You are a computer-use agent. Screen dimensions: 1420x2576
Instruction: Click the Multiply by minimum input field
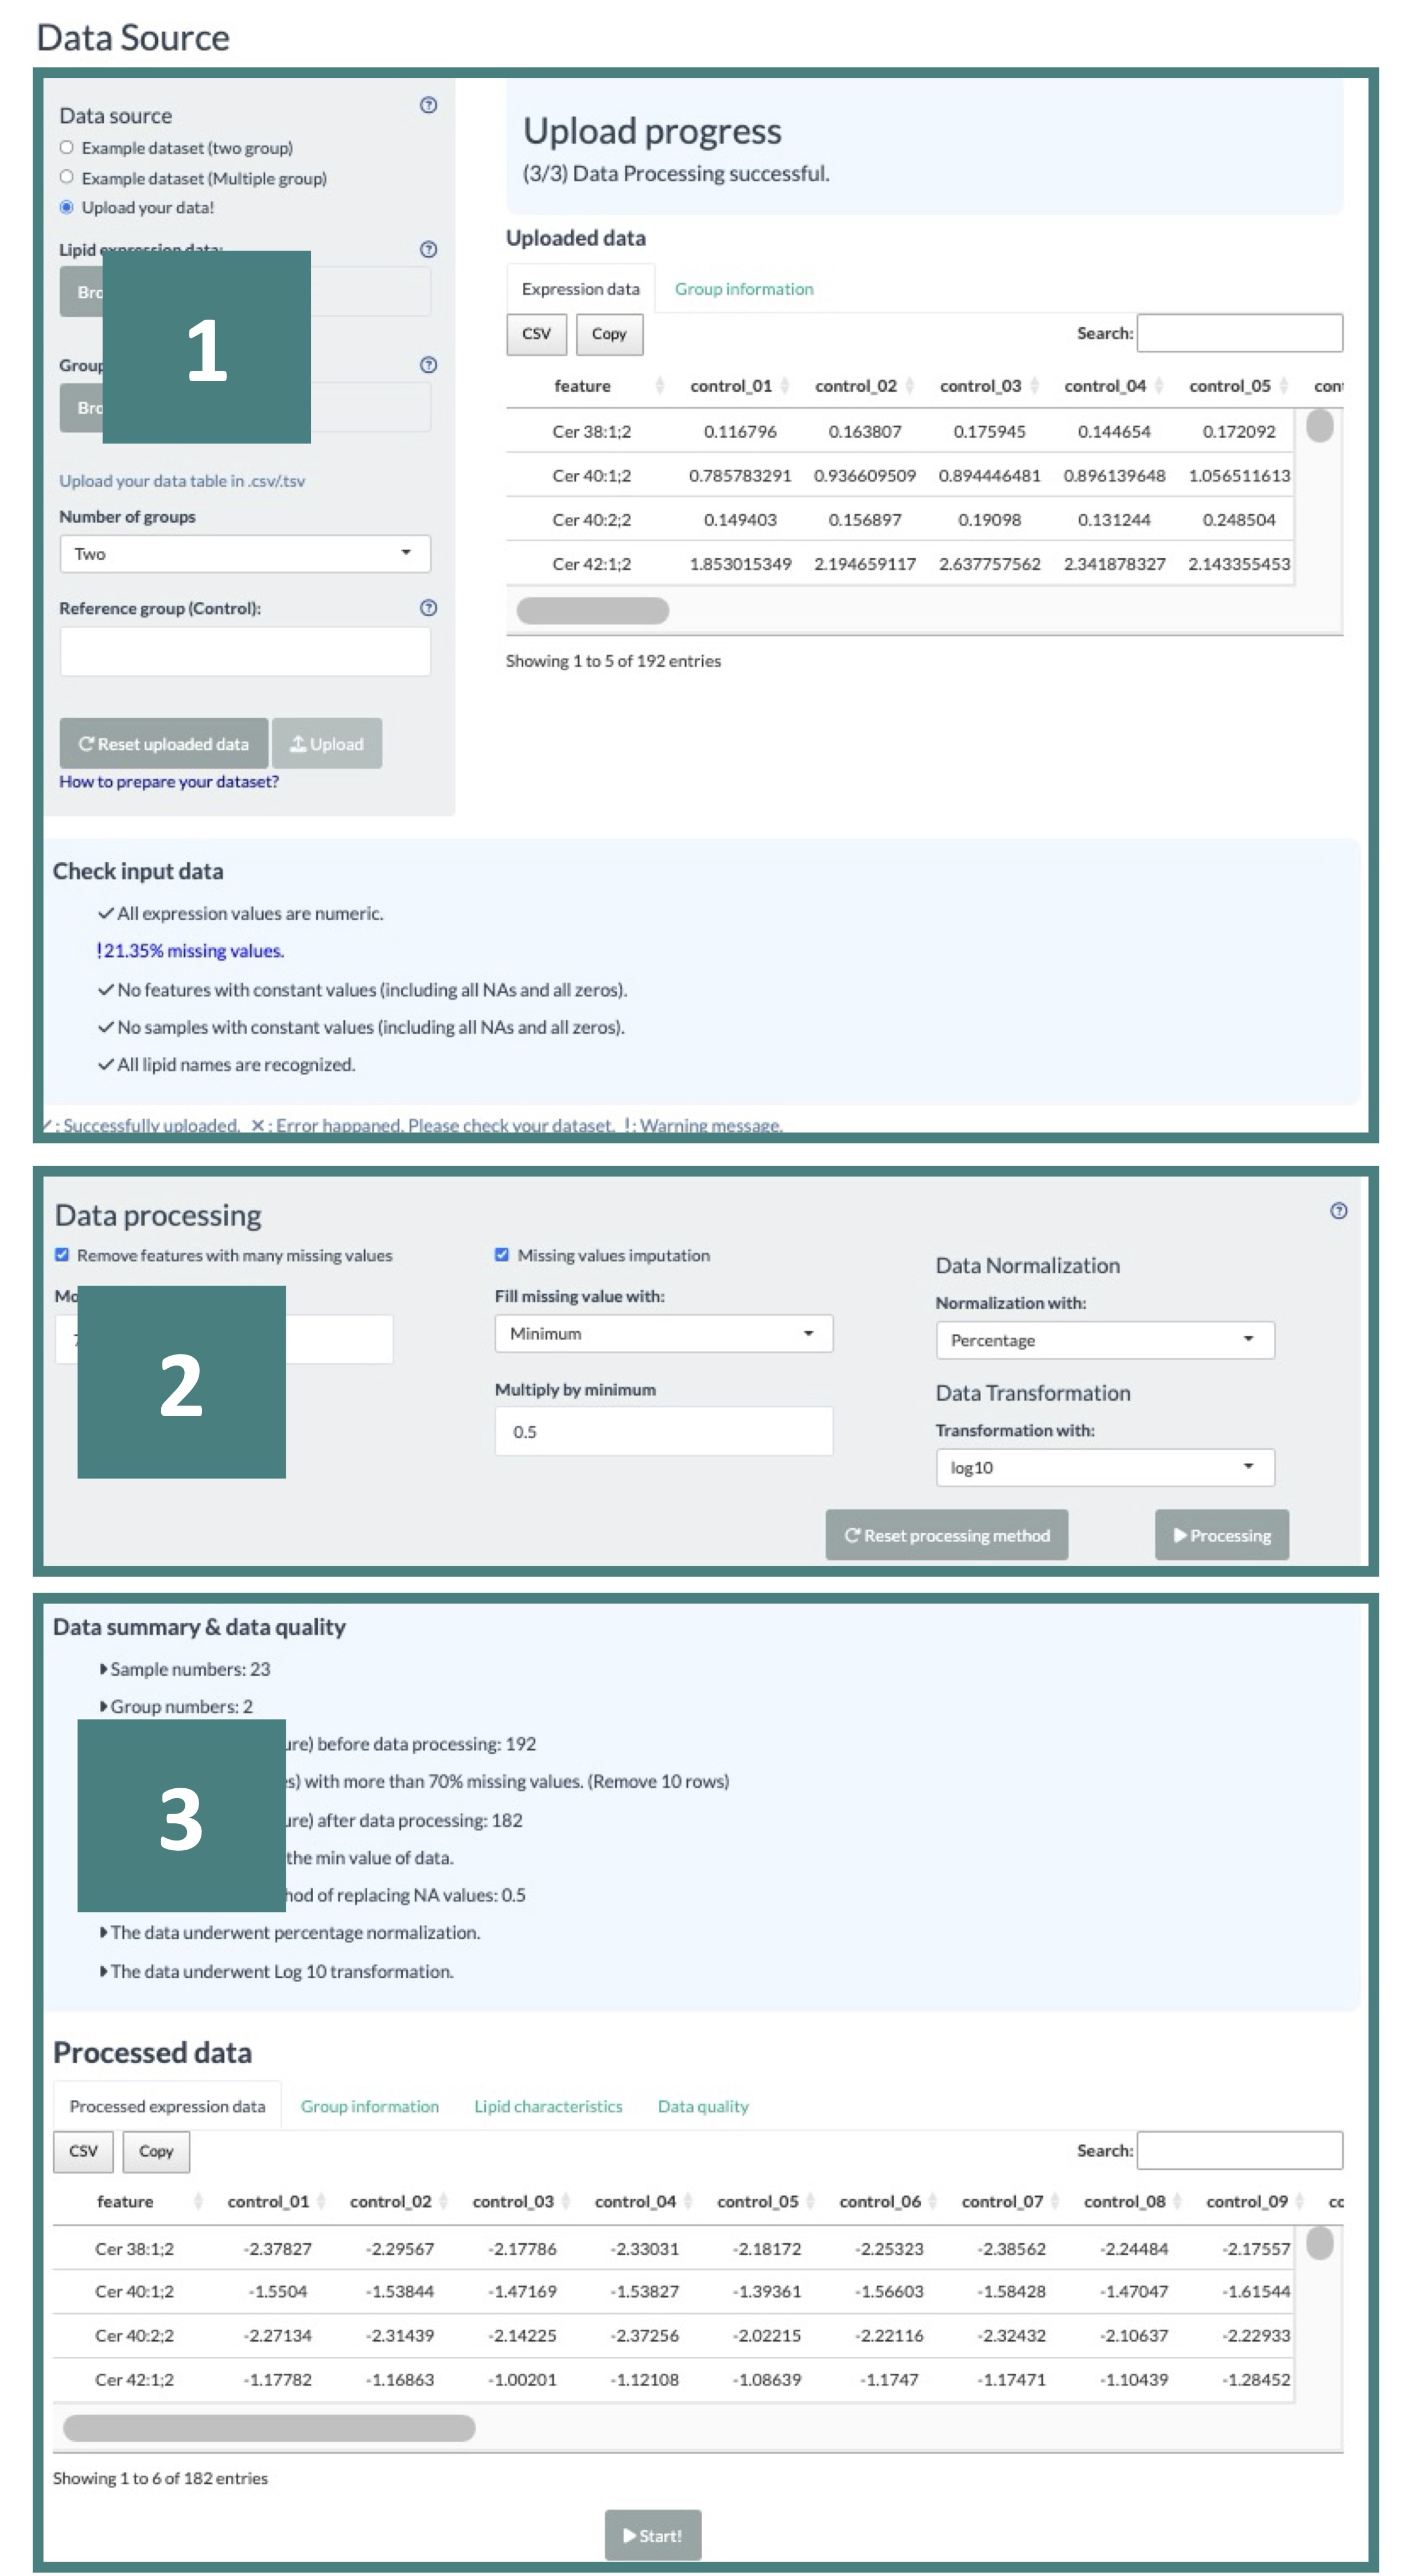(x=663, y=1432)
